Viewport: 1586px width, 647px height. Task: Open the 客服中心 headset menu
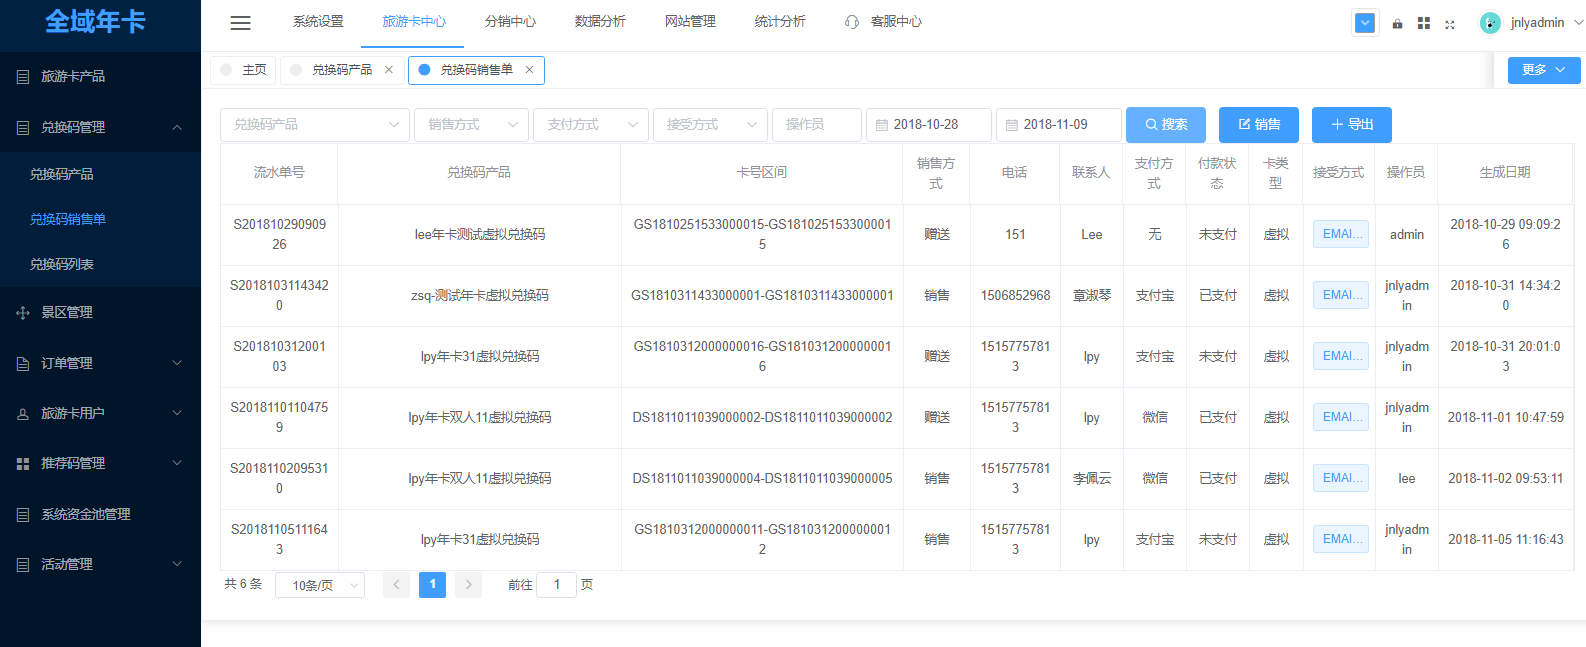pyautogui.click(x=884, y=22)
